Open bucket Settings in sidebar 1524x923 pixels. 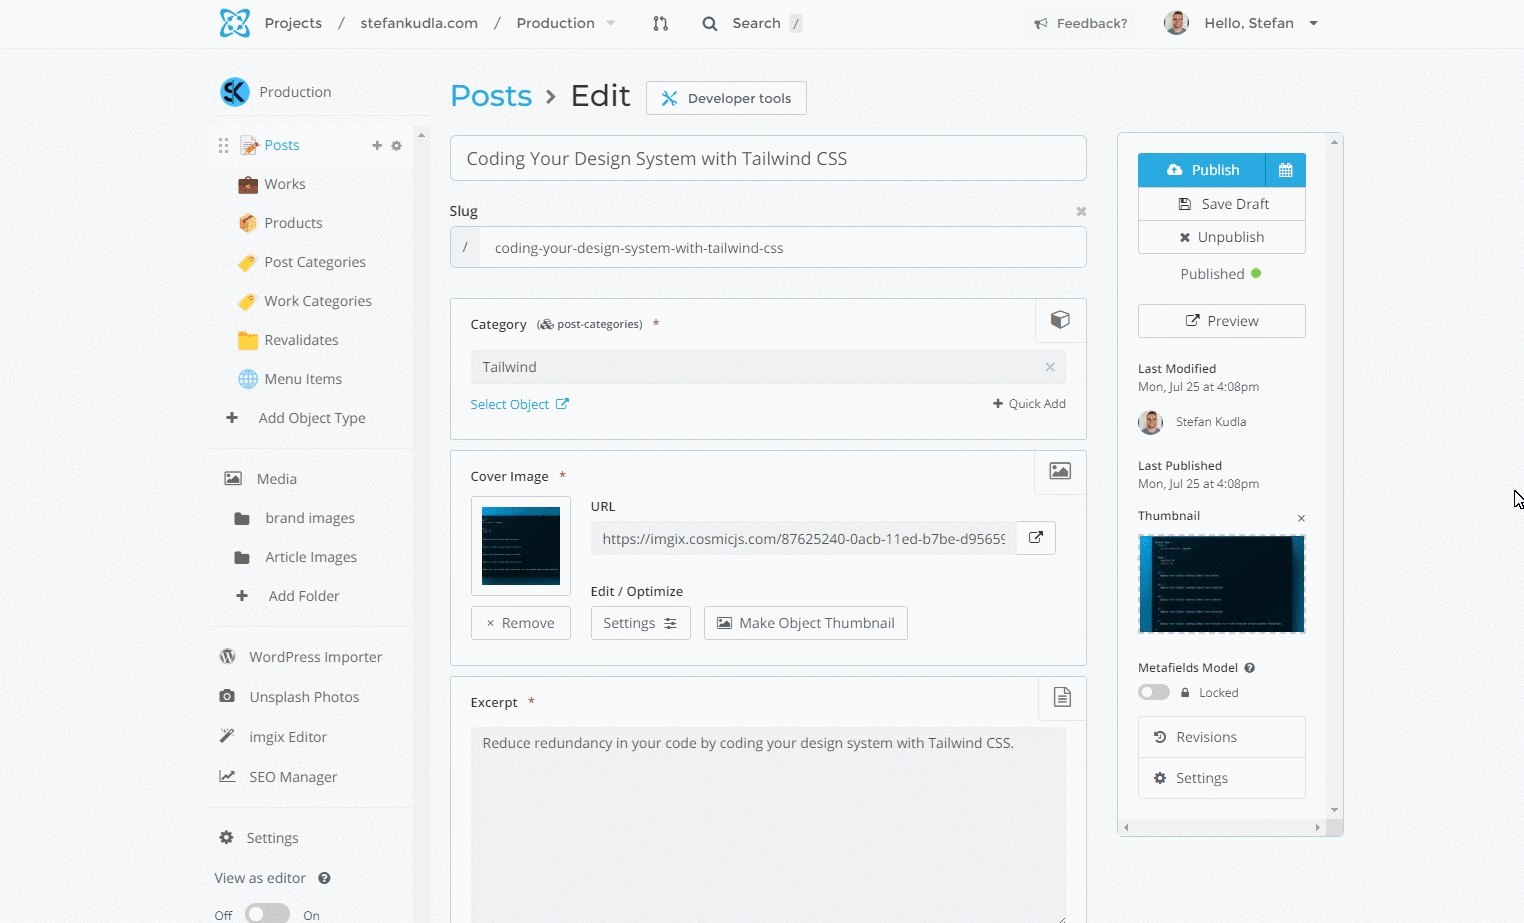tap(259, 838)
